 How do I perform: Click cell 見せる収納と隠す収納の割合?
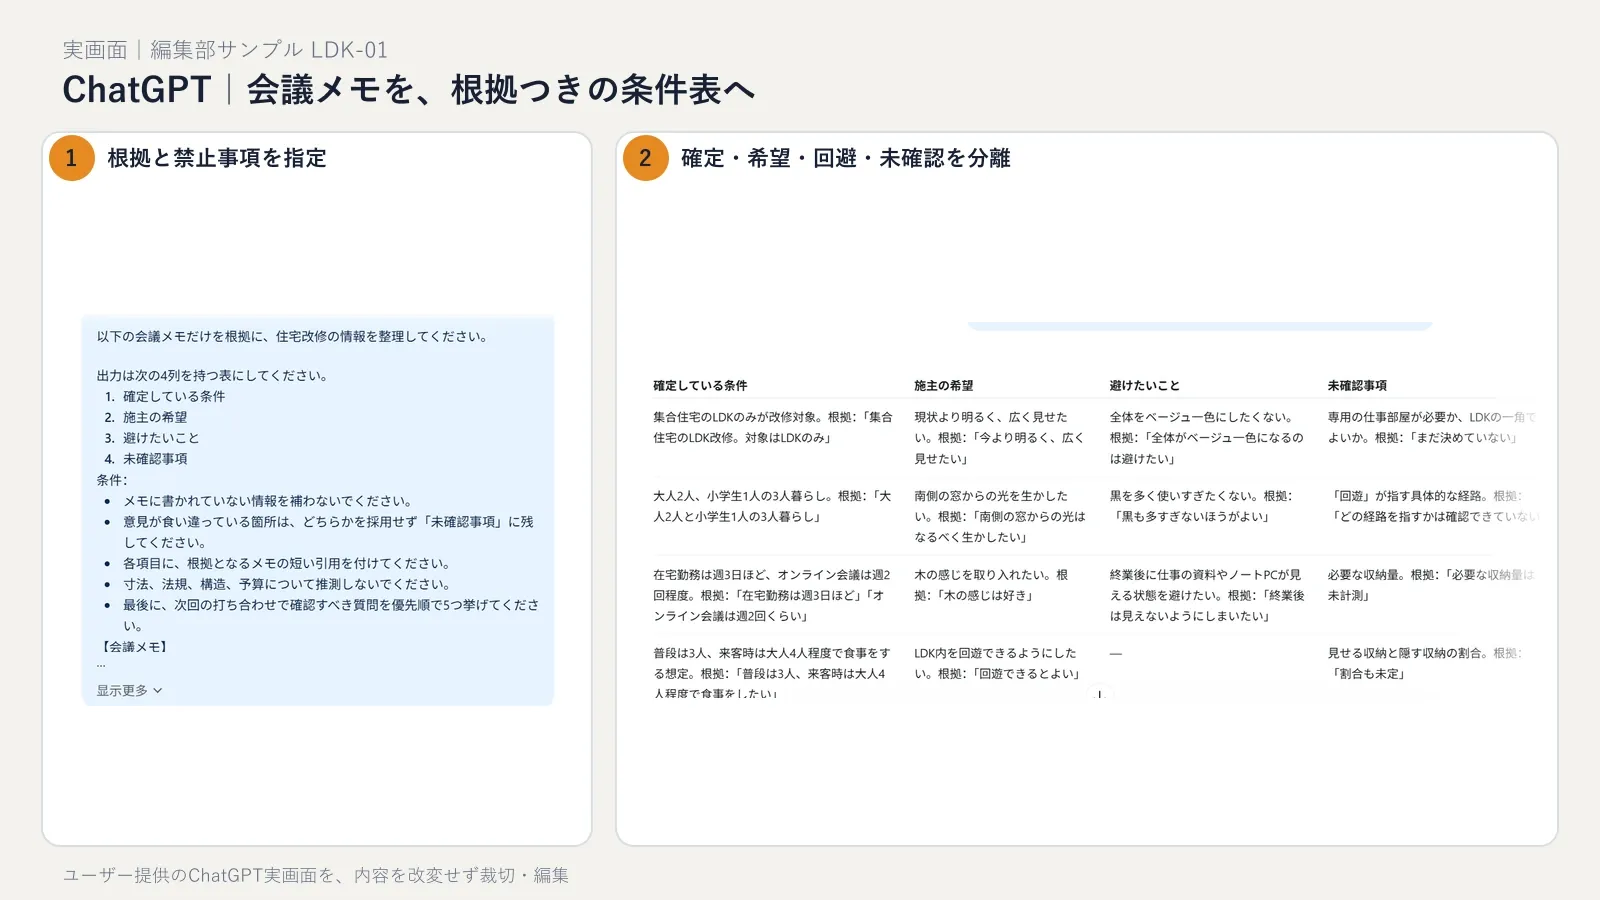[1425, 663]
